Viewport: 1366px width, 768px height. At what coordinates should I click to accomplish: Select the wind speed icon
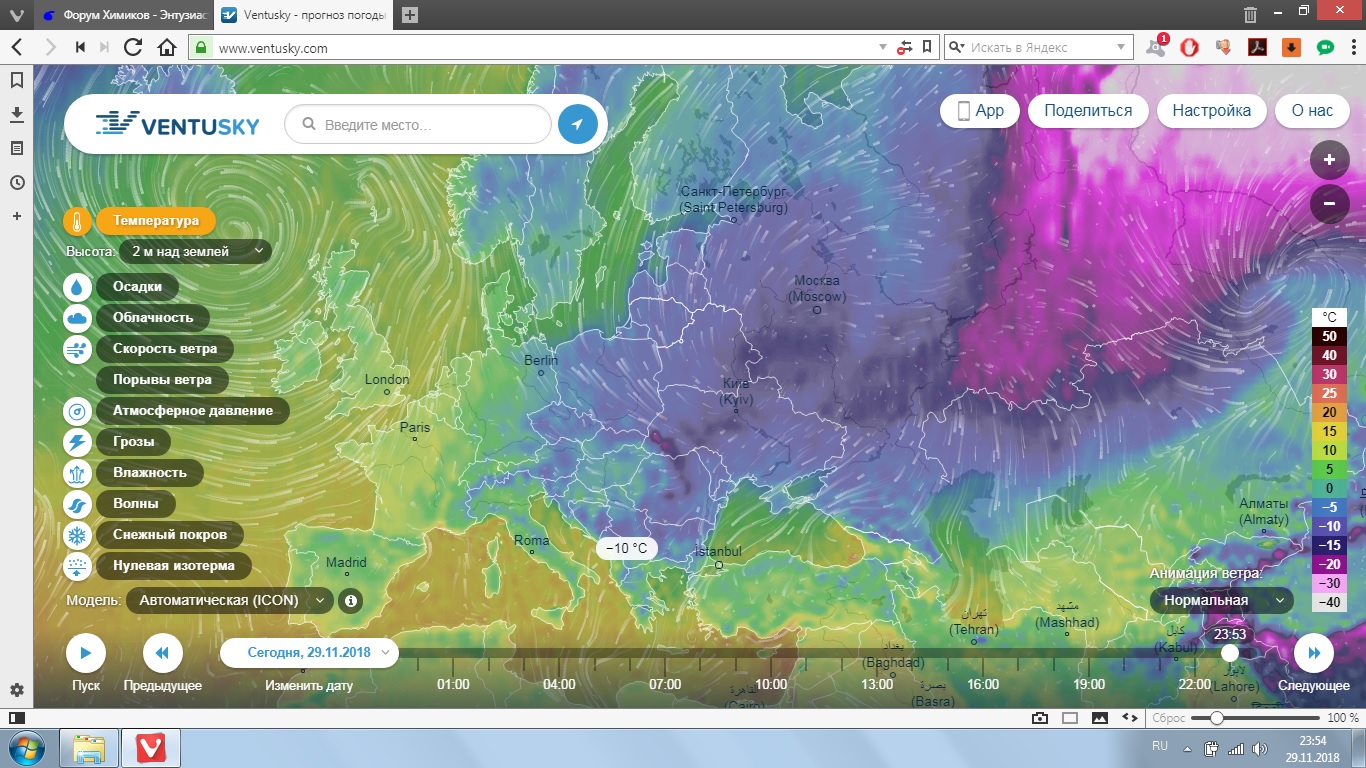tap(77, 349)
